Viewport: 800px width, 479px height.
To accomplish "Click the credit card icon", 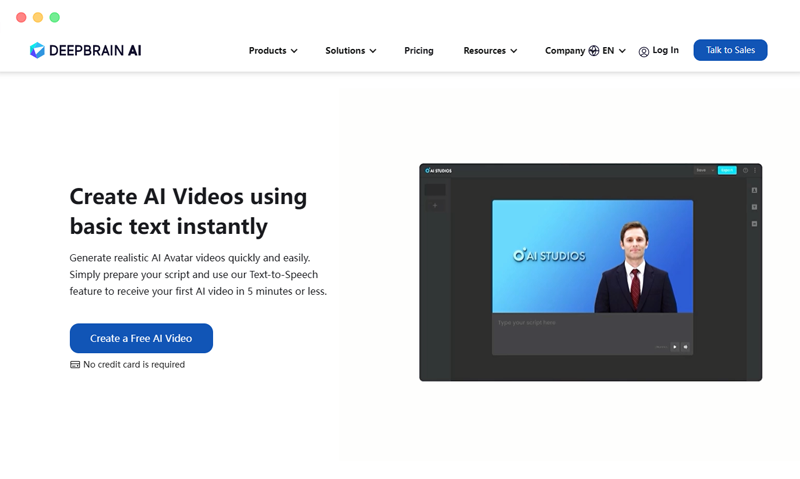I will tap(75, 365).
